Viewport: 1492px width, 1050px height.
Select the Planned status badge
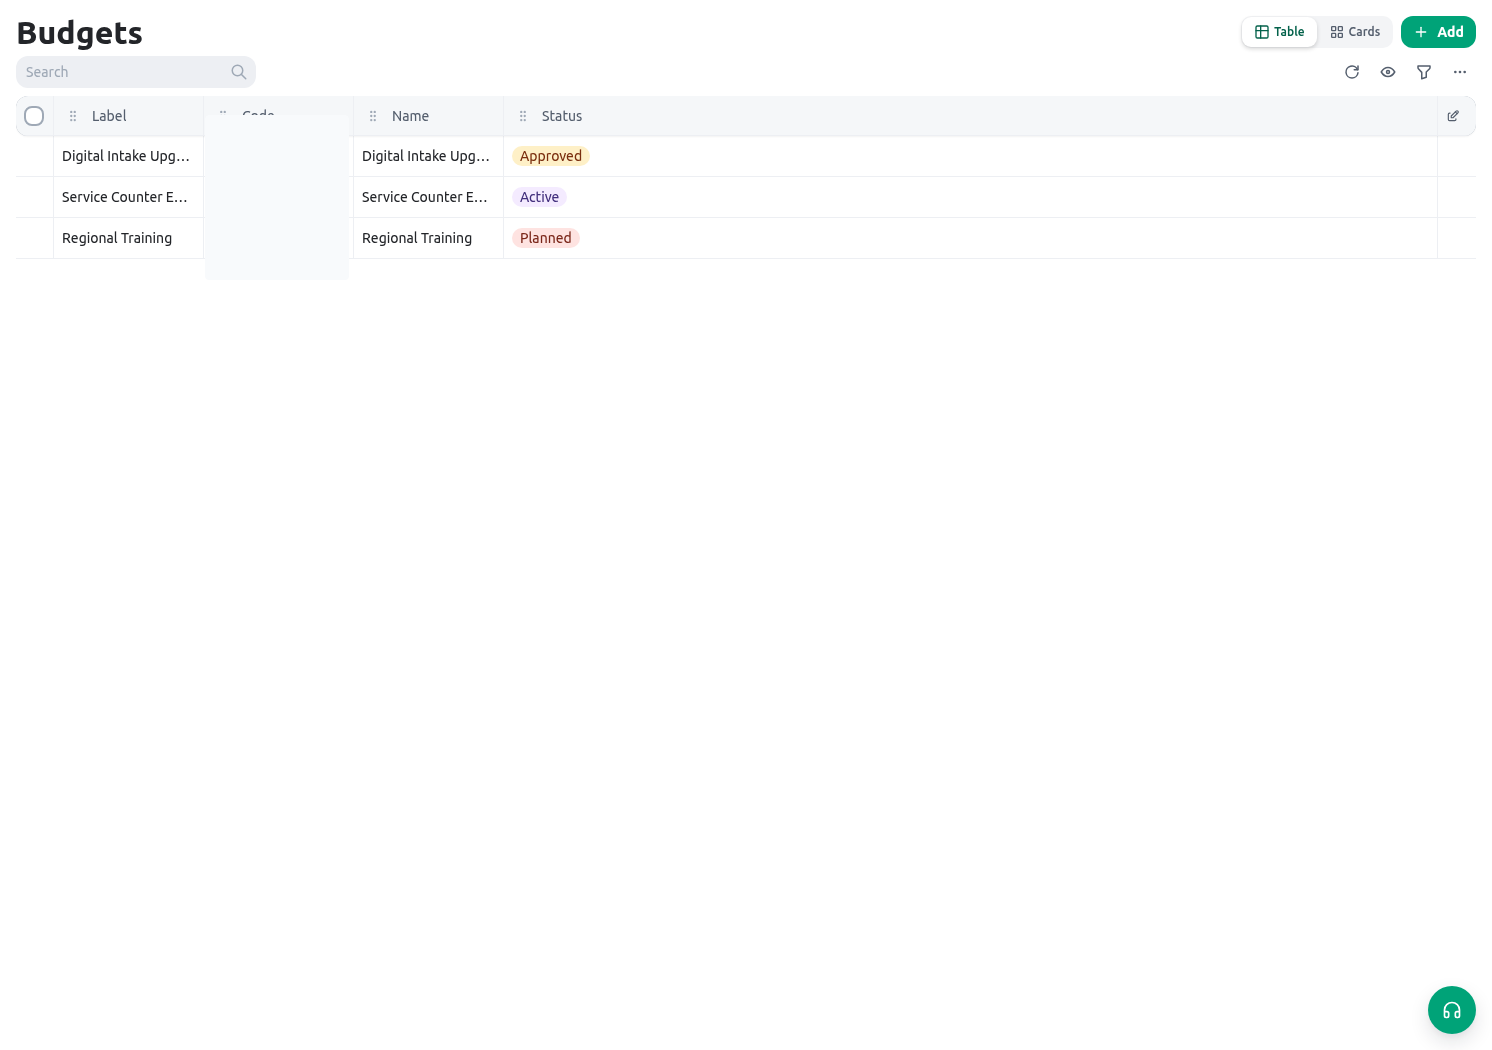coord(546,238)
